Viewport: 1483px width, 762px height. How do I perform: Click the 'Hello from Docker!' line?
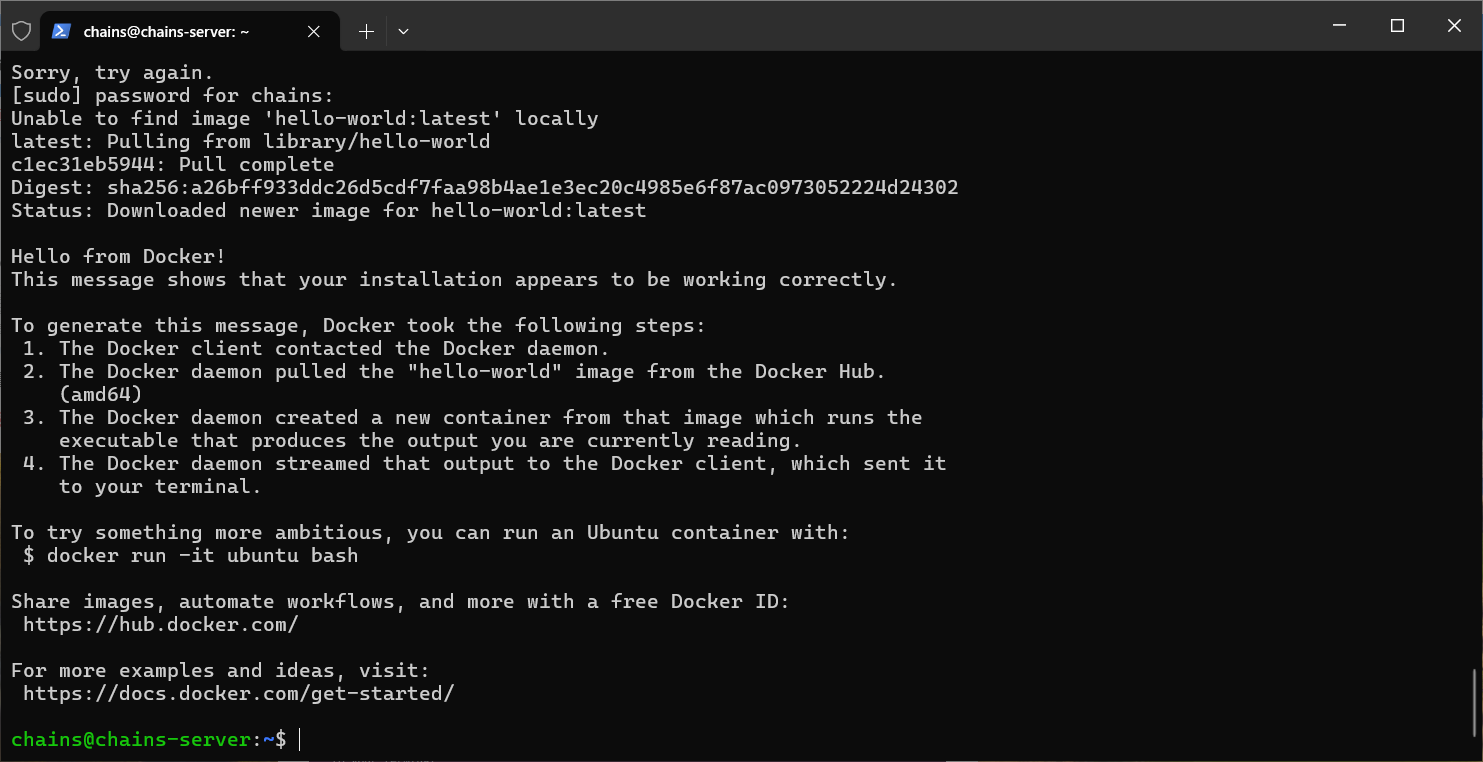pyautogui.click(x=118, y=257)
